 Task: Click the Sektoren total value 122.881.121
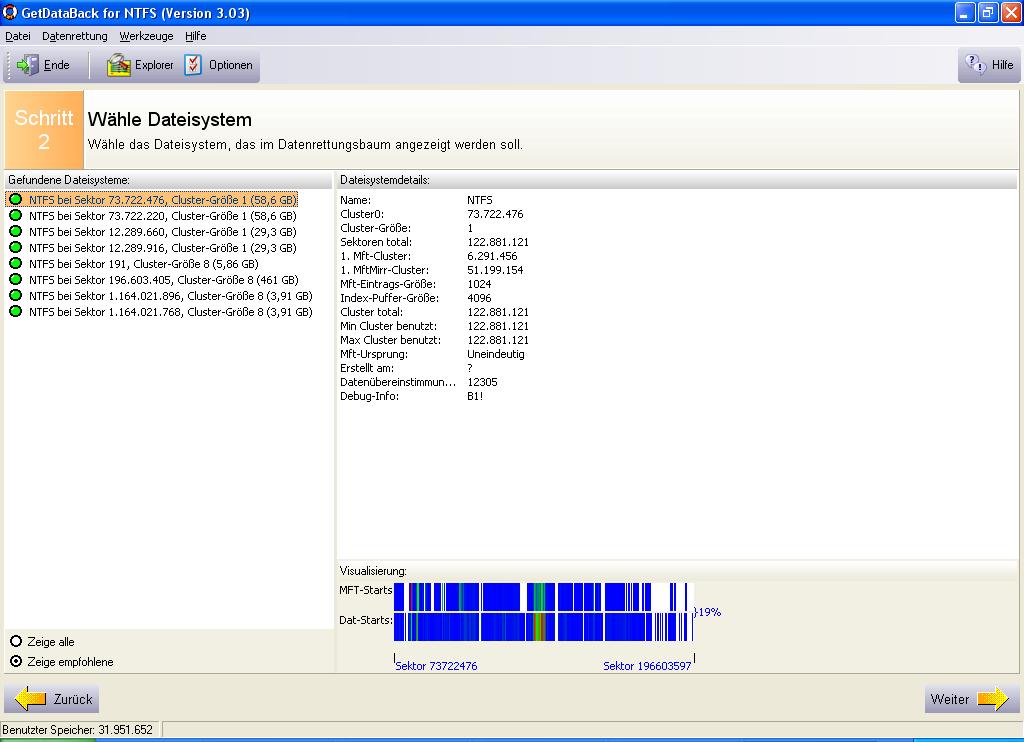pyautogui.click(x=498, y=242)
